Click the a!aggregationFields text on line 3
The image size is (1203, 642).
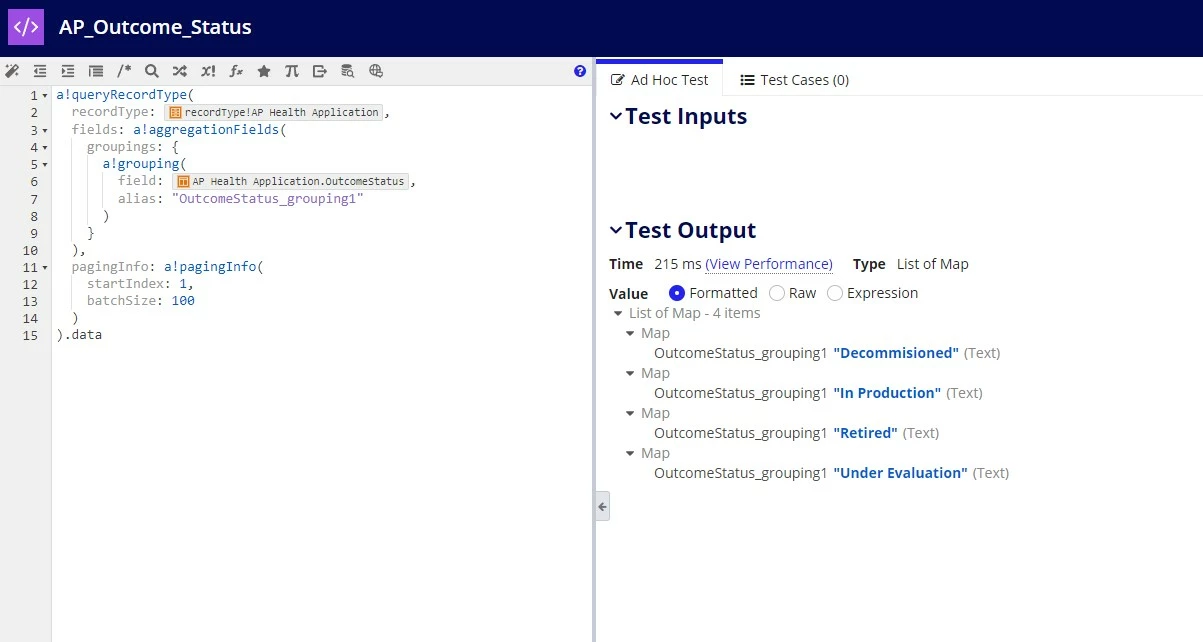coord(206,130)
